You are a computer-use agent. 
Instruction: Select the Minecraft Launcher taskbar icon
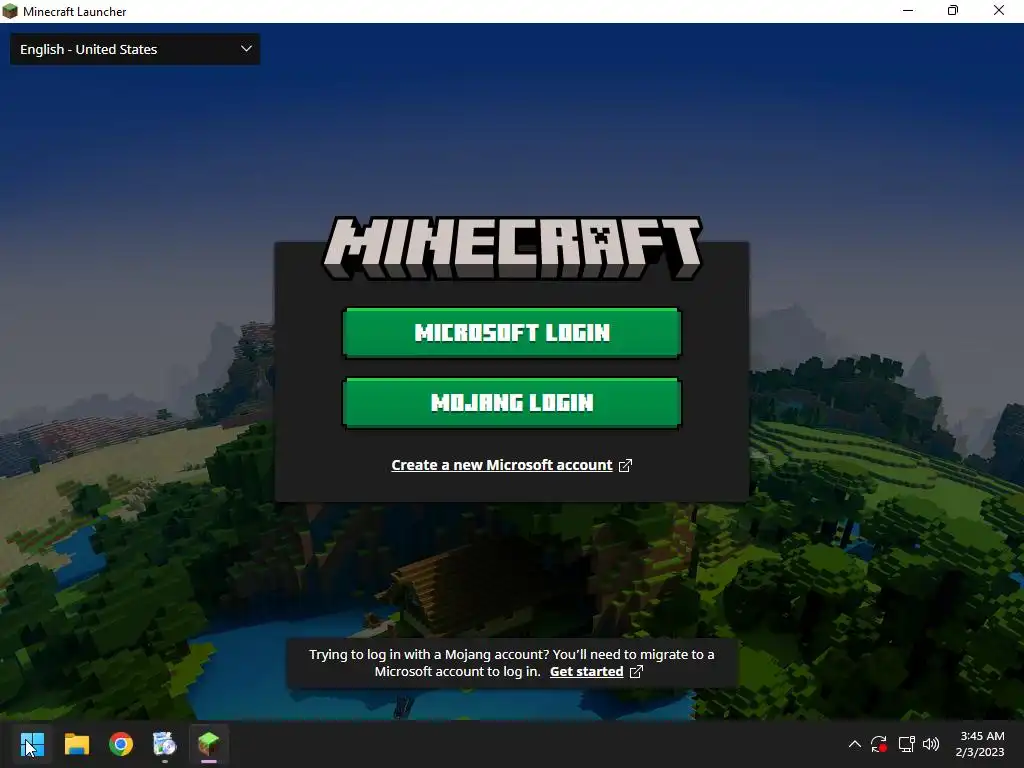click(x=208, y=744)
